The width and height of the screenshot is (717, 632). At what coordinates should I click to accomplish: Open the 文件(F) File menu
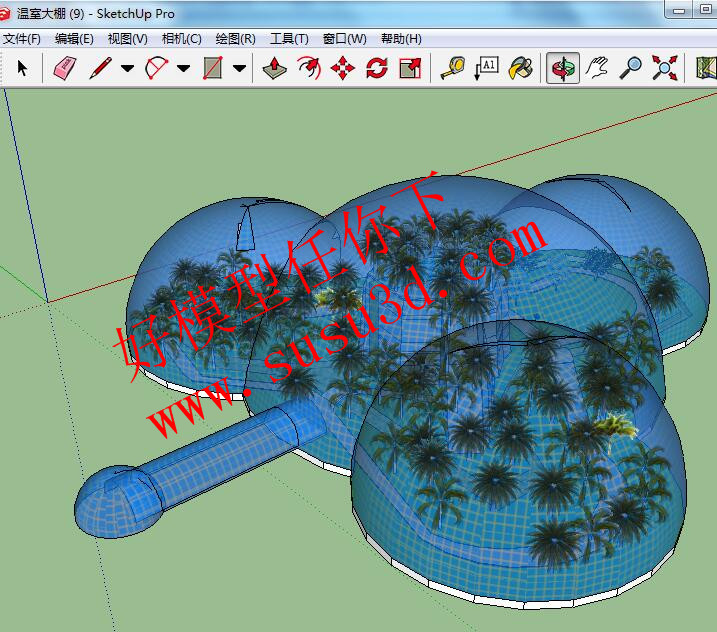click(21, 39)
